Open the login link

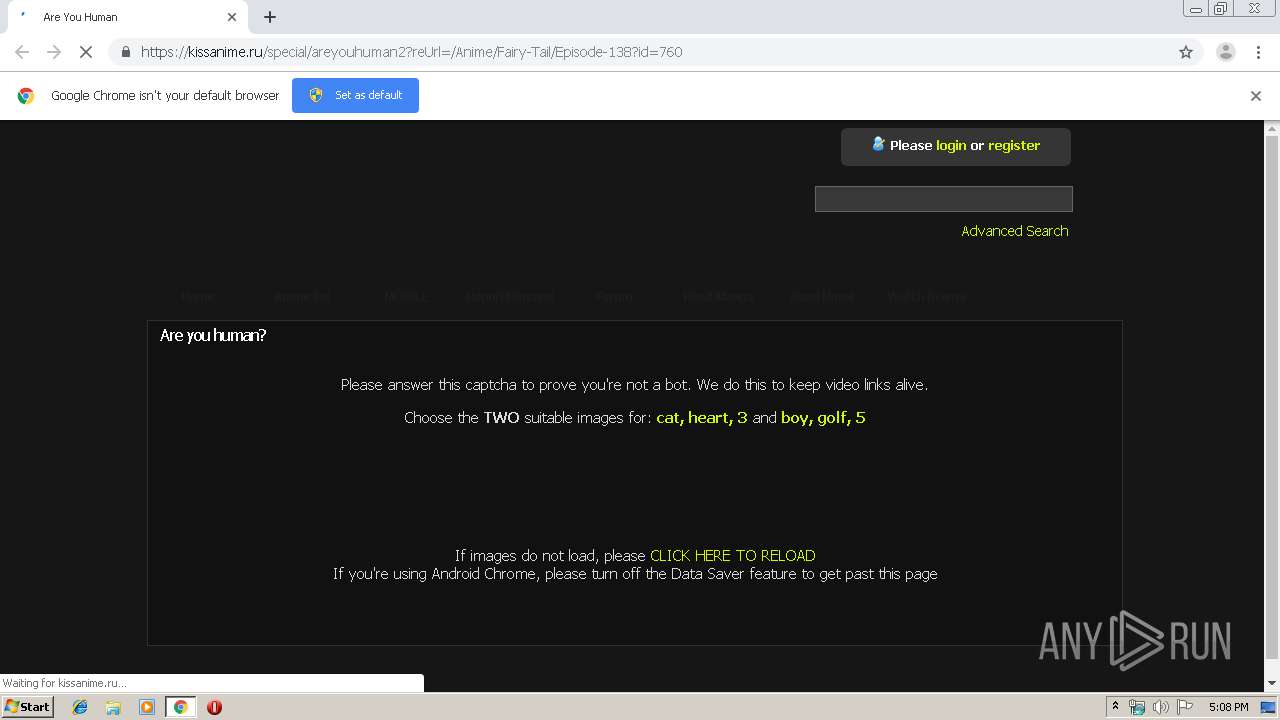point(951,145)
